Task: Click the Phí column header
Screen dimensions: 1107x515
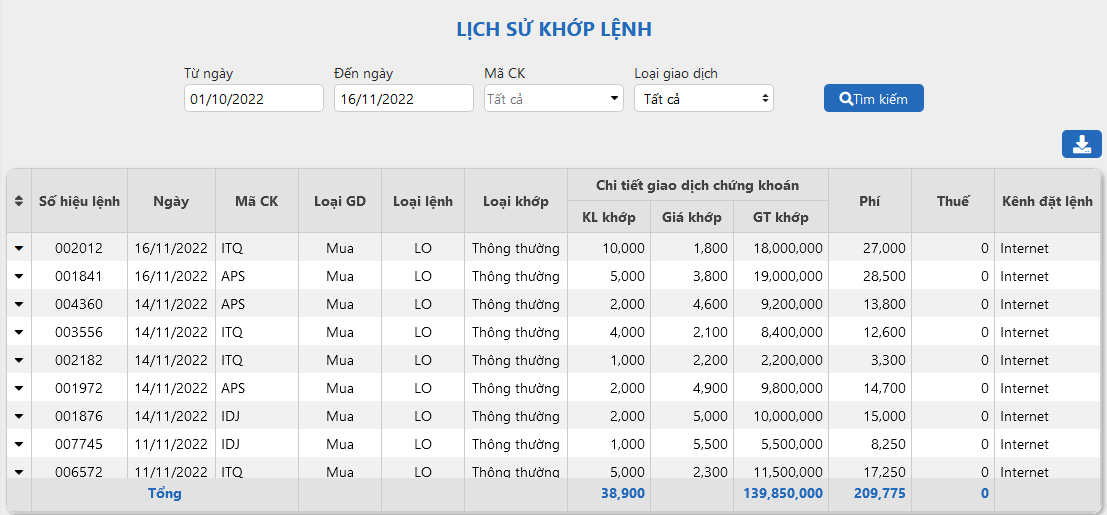Action: (870, 201)
